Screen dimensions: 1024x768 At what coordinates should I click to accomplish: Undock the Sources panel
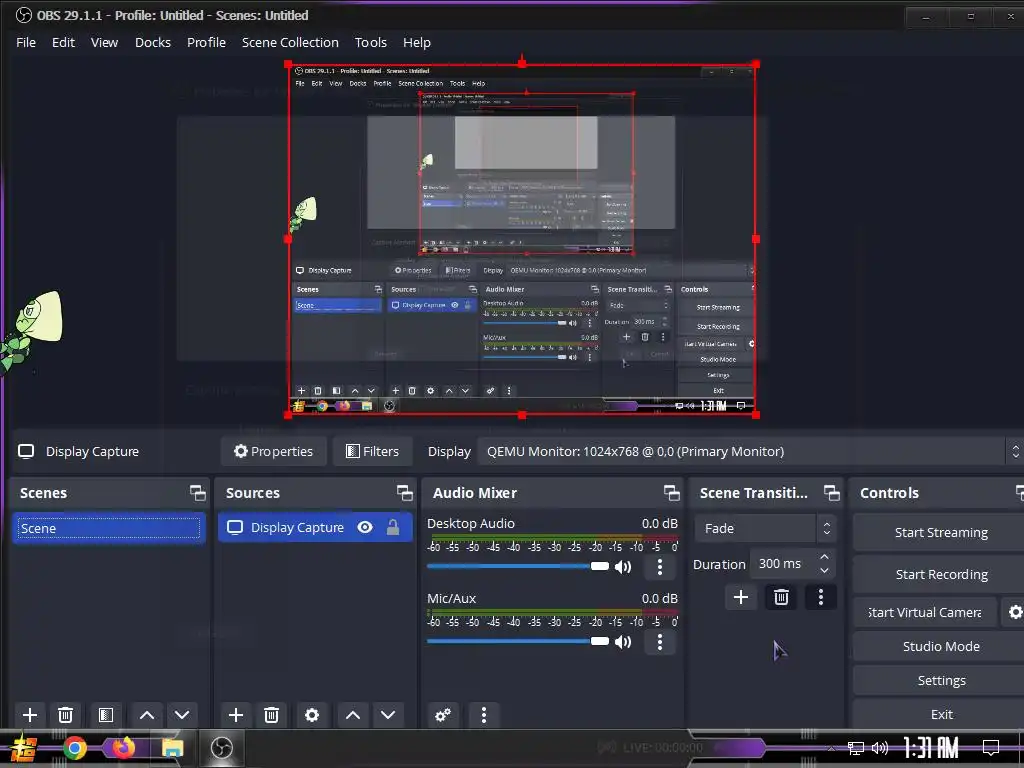404,492
